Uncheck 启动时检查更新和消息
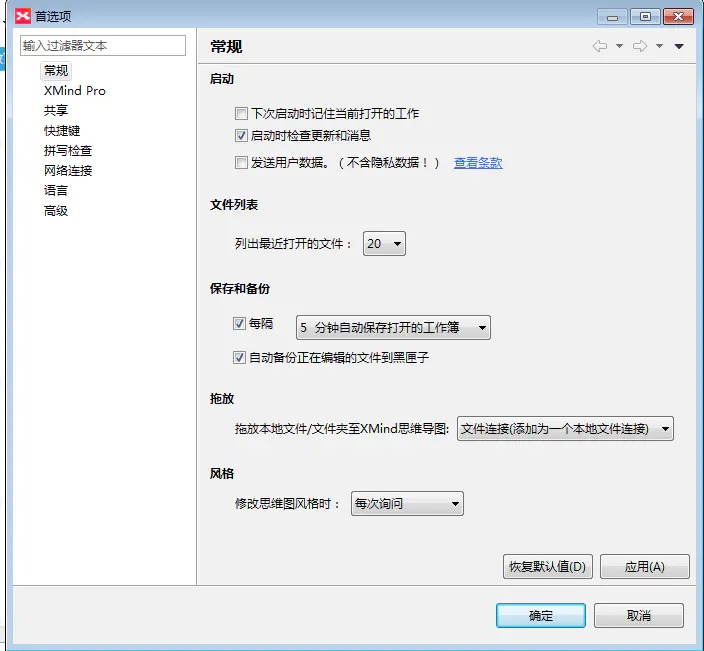This screenshot has width=704, height=651. [x=241, y=135]
